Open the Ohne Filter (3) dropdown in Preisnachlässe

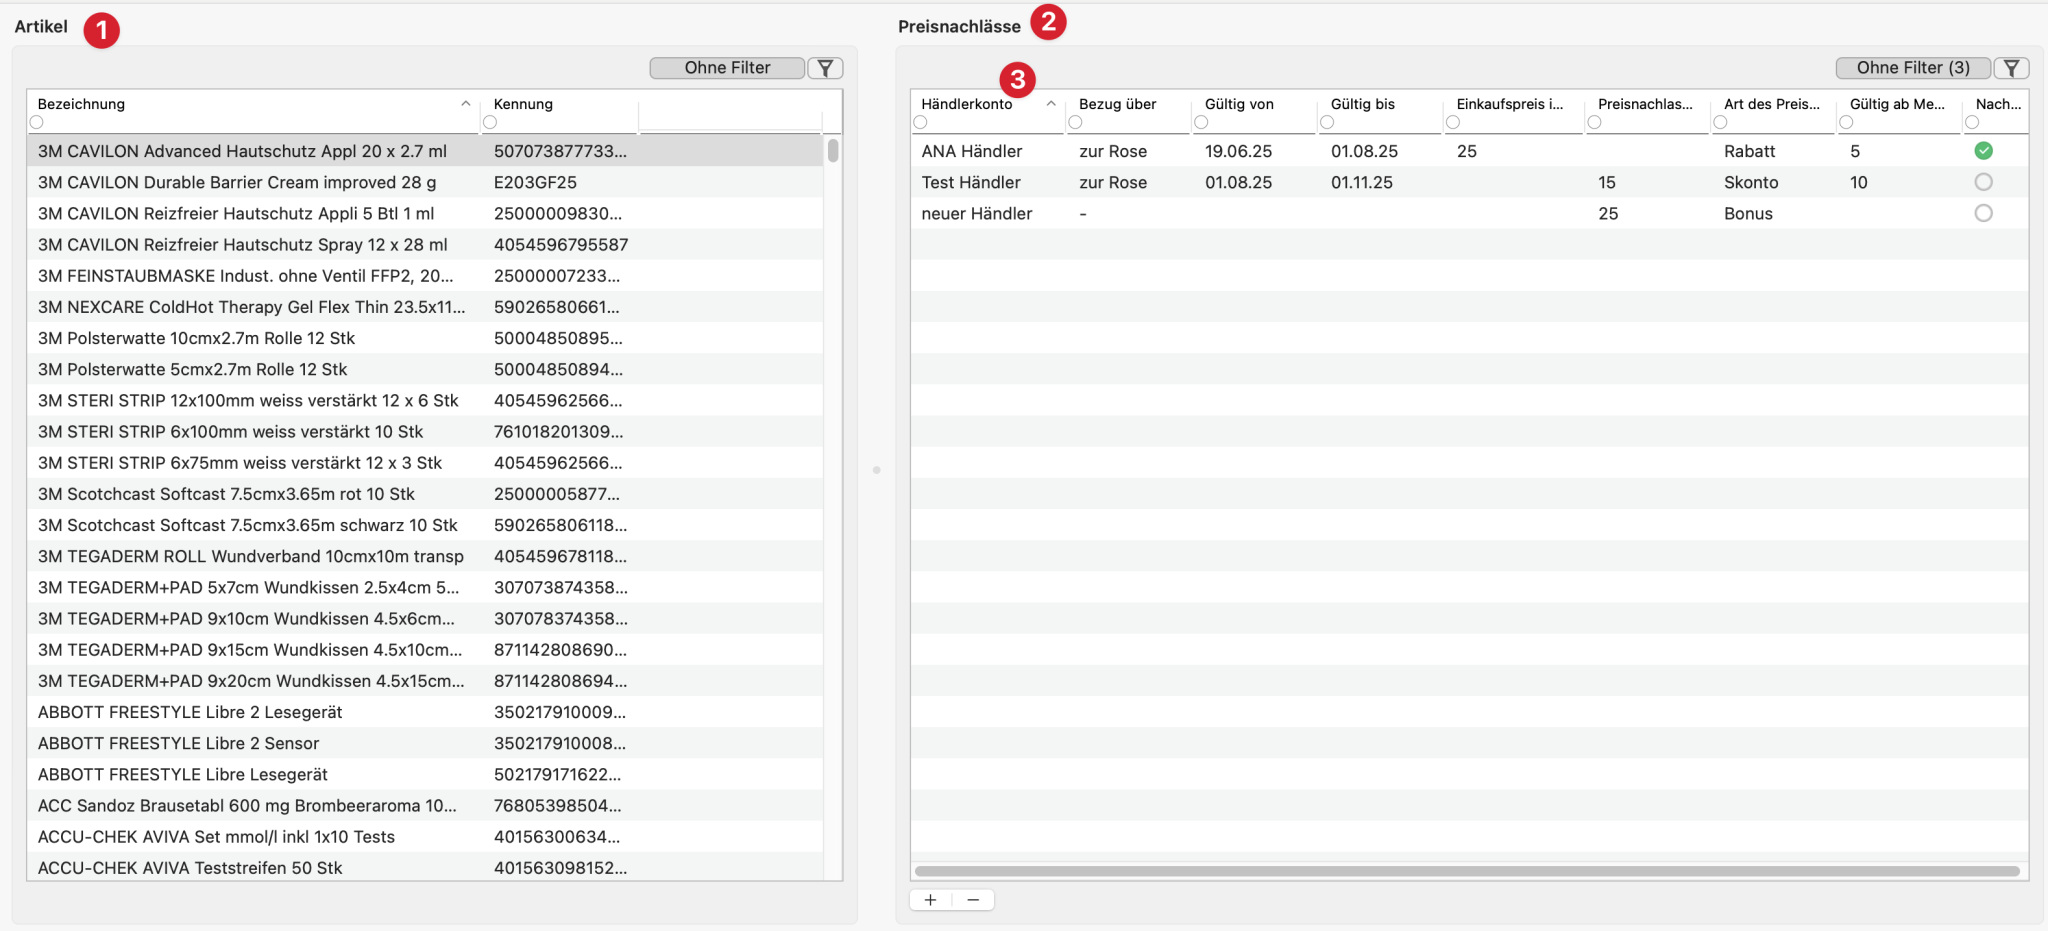point(1913,68)
